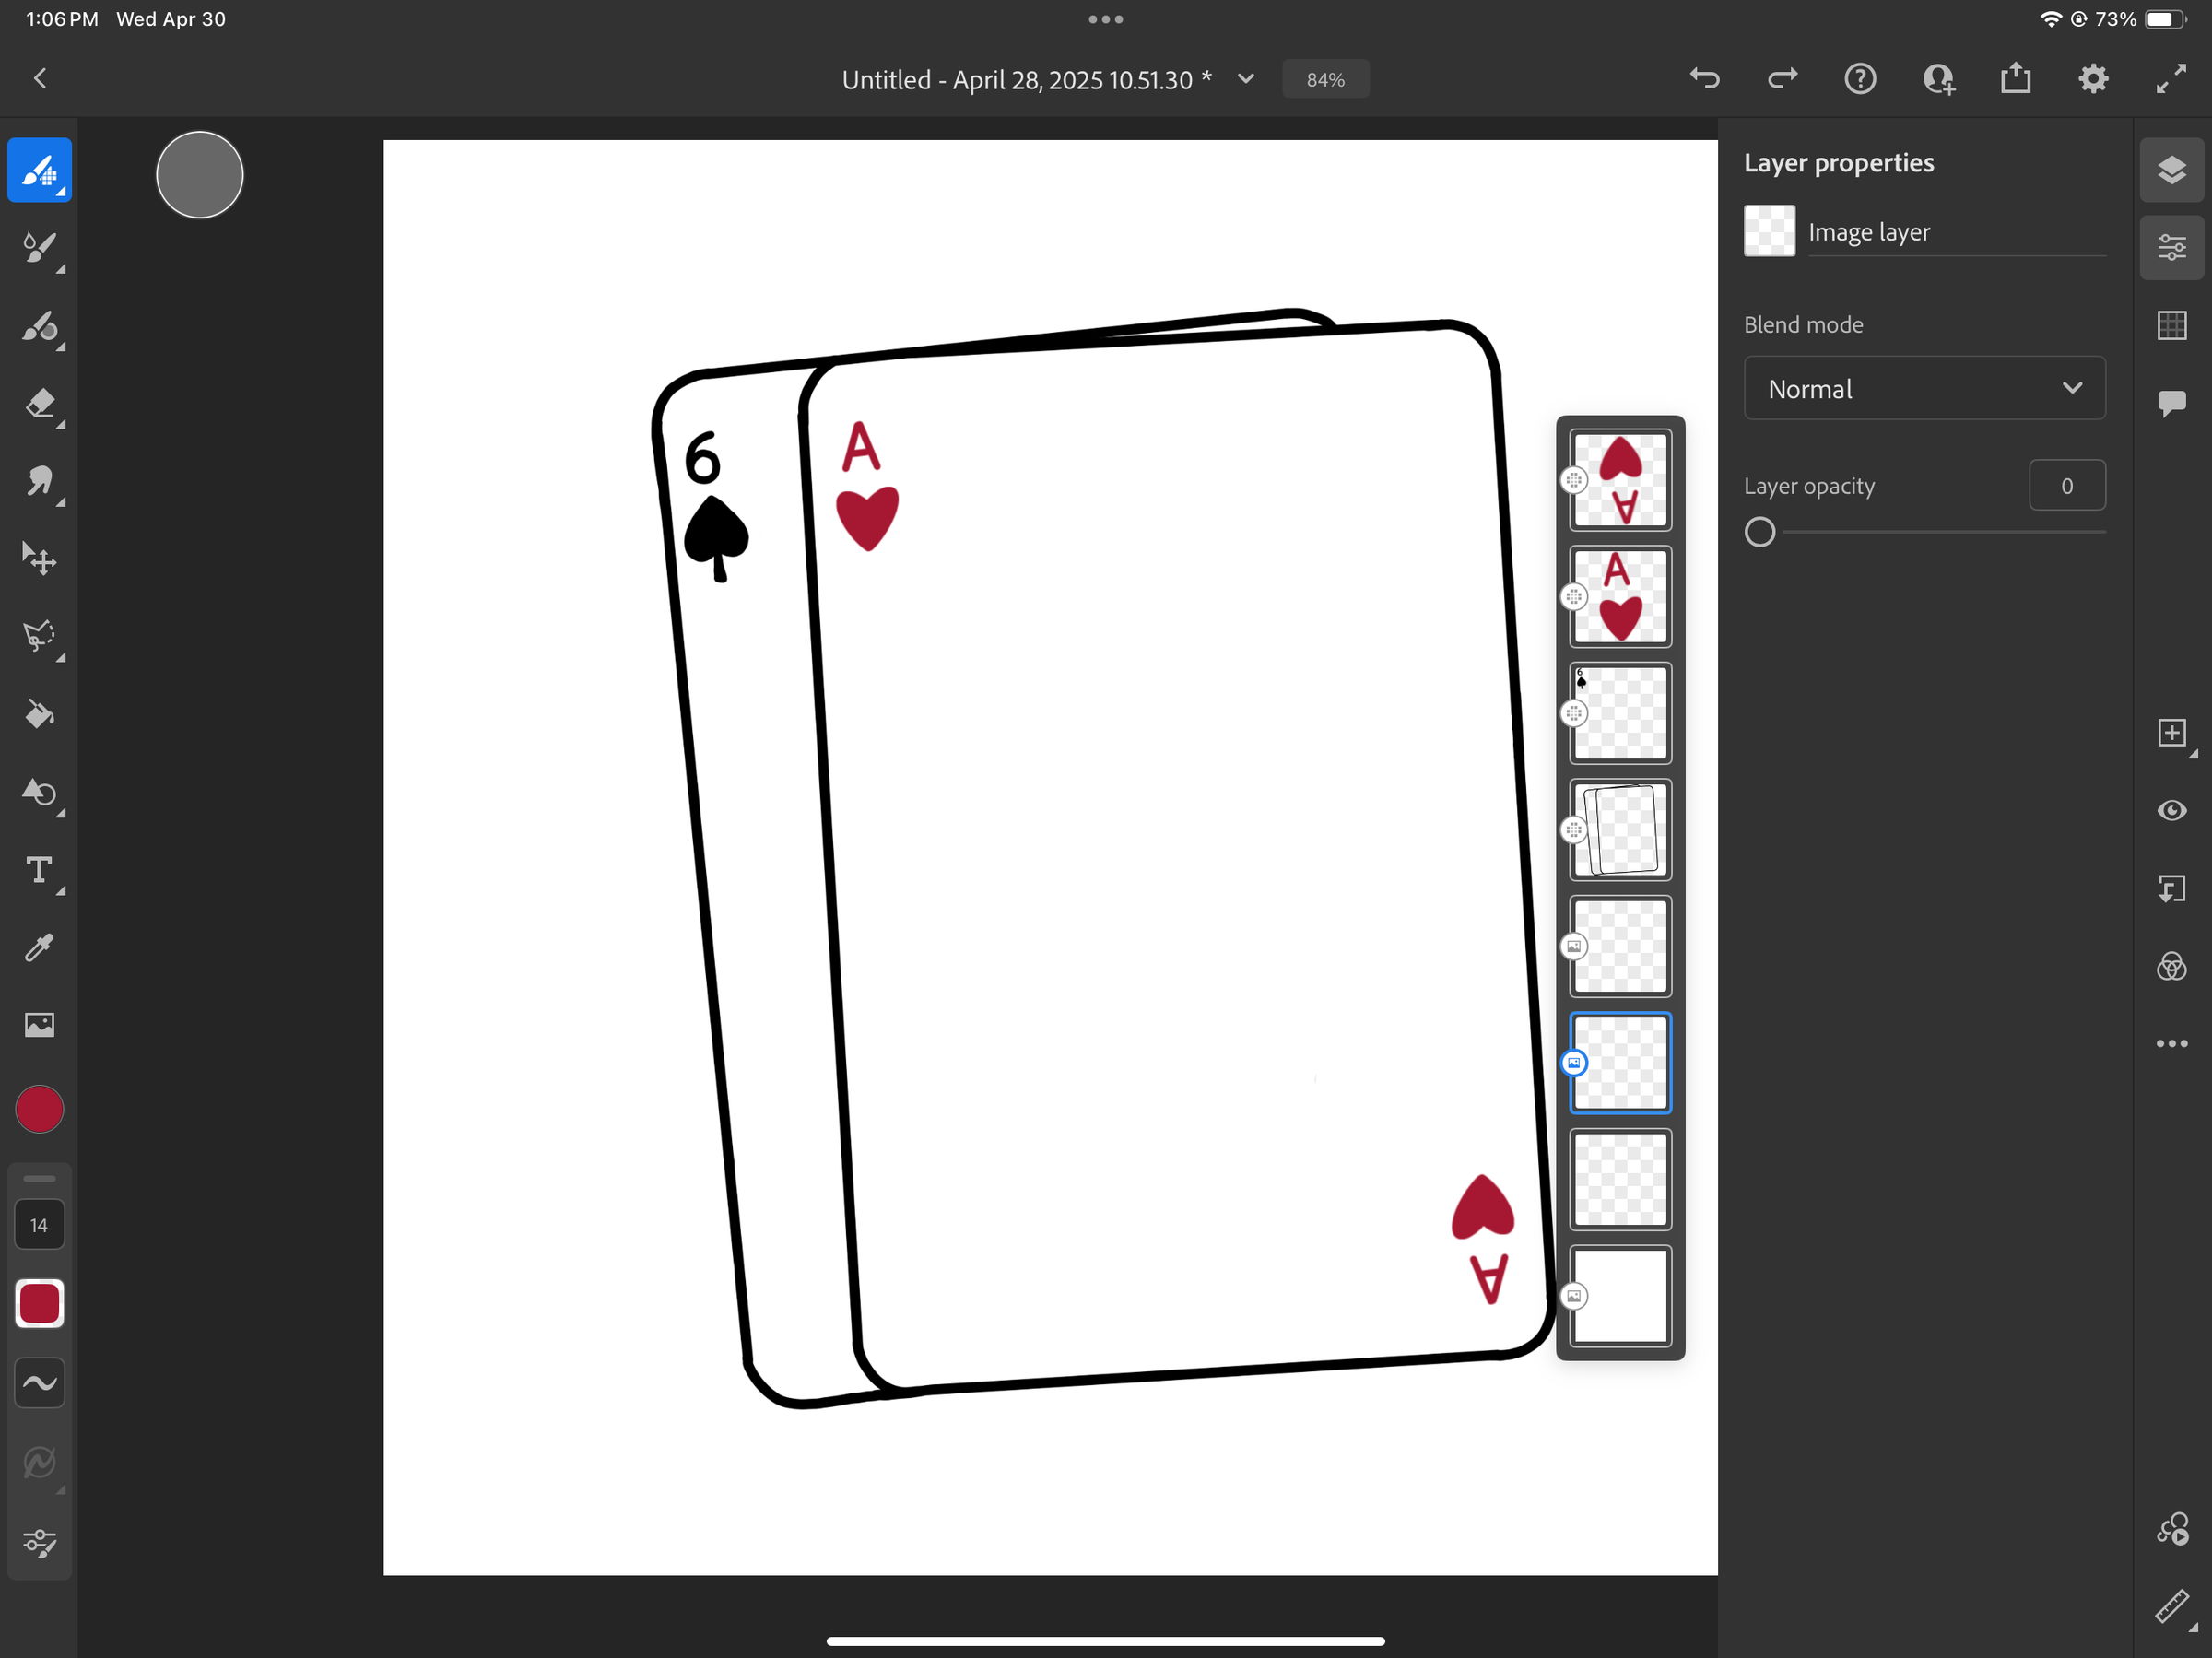Open the Share and export menu

pyautogui.click(x=2016, y=78)
